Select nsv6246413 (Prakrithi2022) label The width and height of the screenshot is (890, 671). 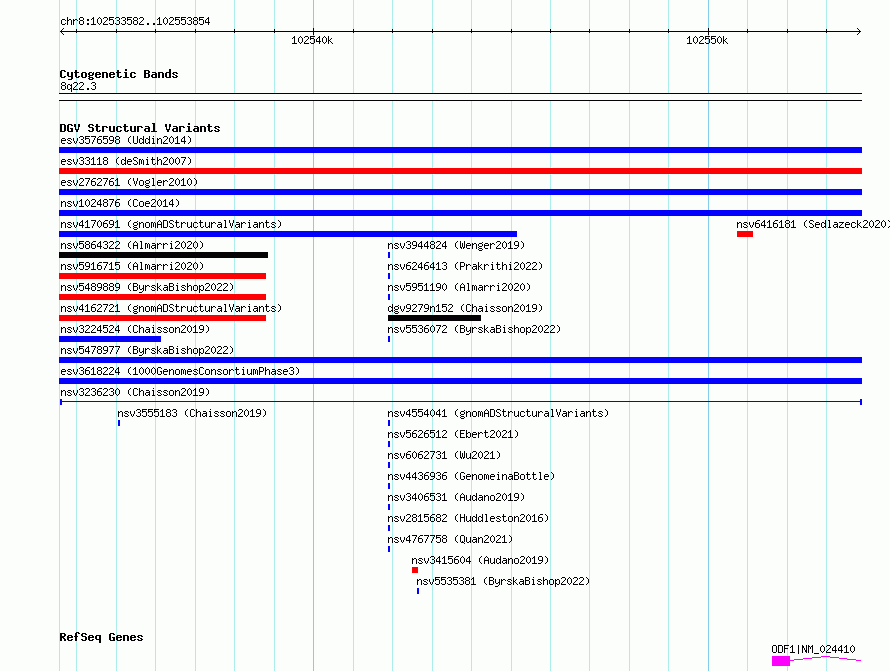point(465,266)
